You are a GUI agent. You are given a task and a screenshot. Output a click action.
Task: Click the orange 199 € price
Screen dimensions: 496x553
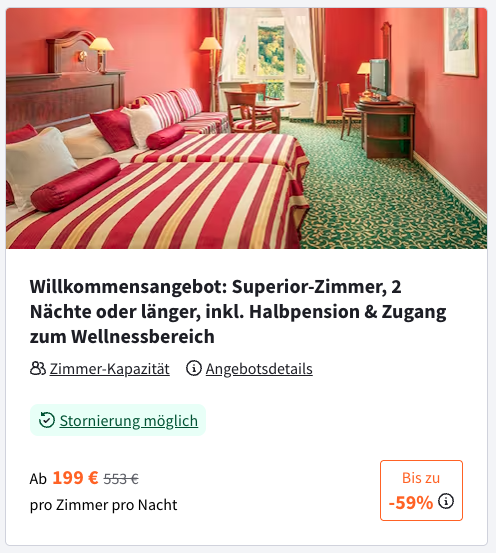(75, 478)
